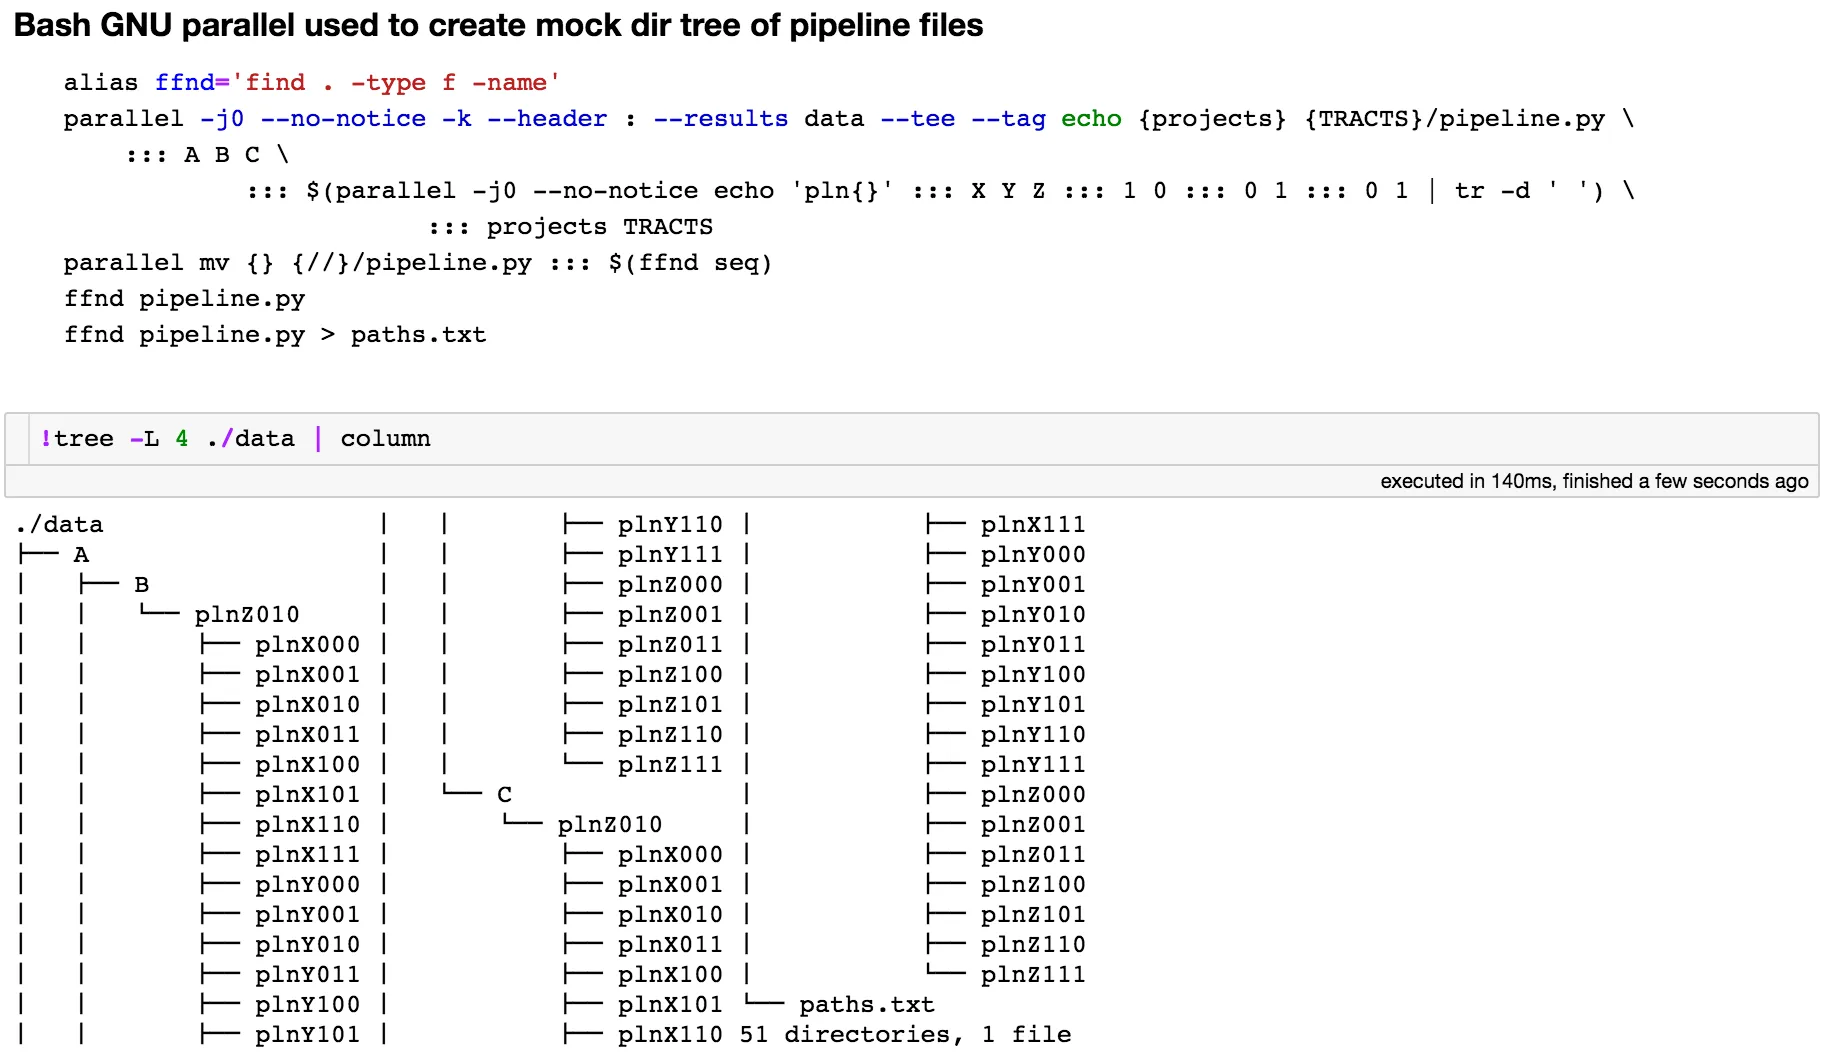Select plnZ100 under directory B
This screenshot has width=1836, height=1054.
670,675
